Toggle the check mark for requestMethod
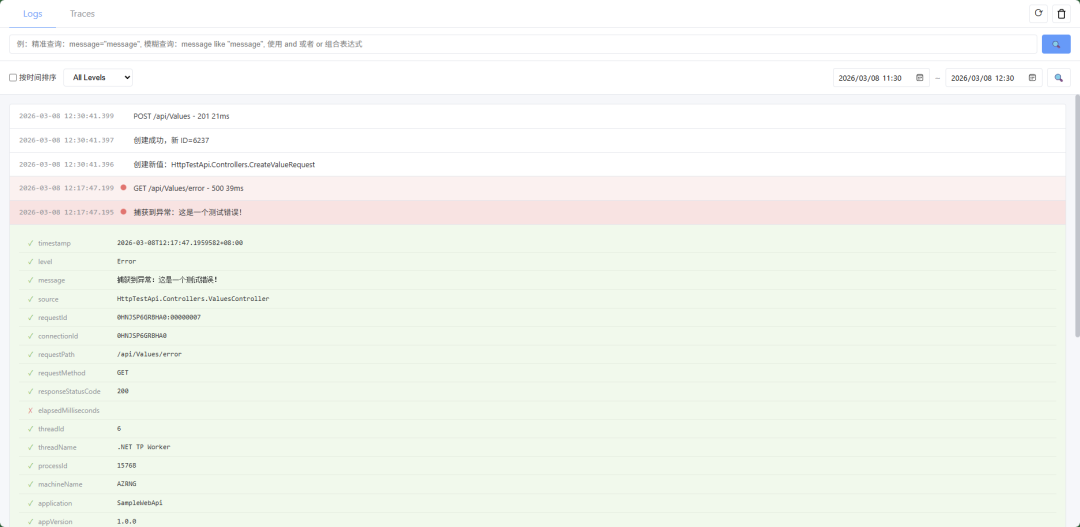The height and width of the screenshot is (527, 1080). point(30,373)
